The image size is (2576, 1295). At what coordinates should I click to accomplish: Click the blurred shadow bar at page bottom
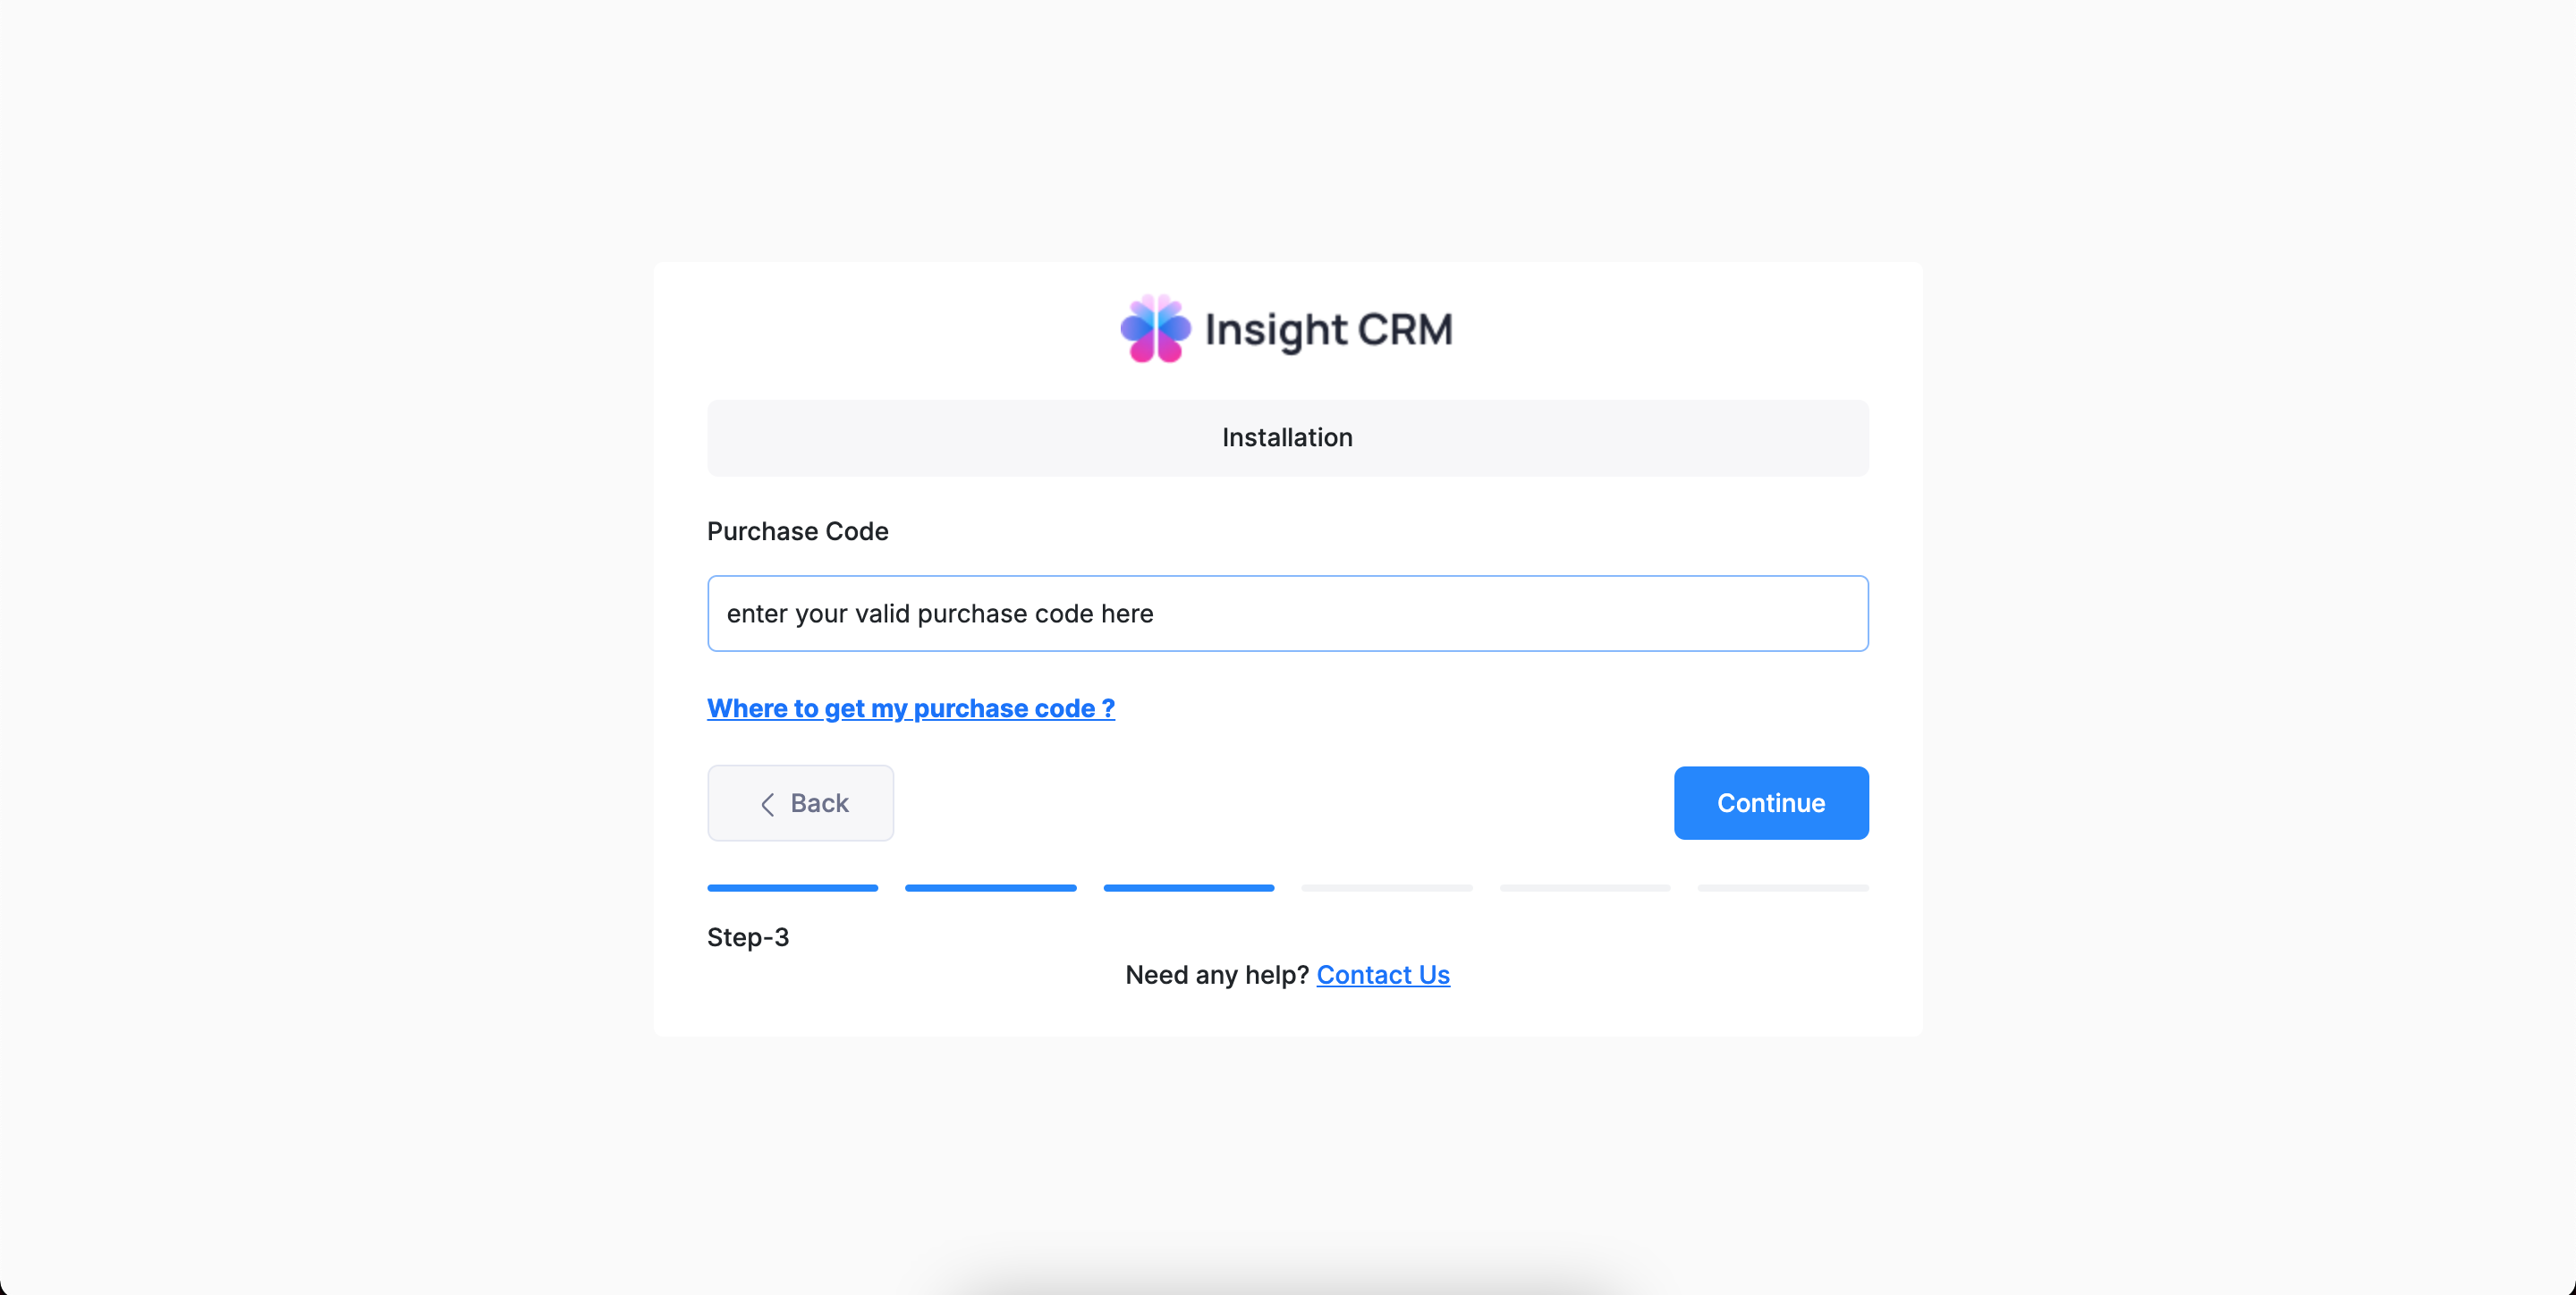(x=1287, y=1280)
